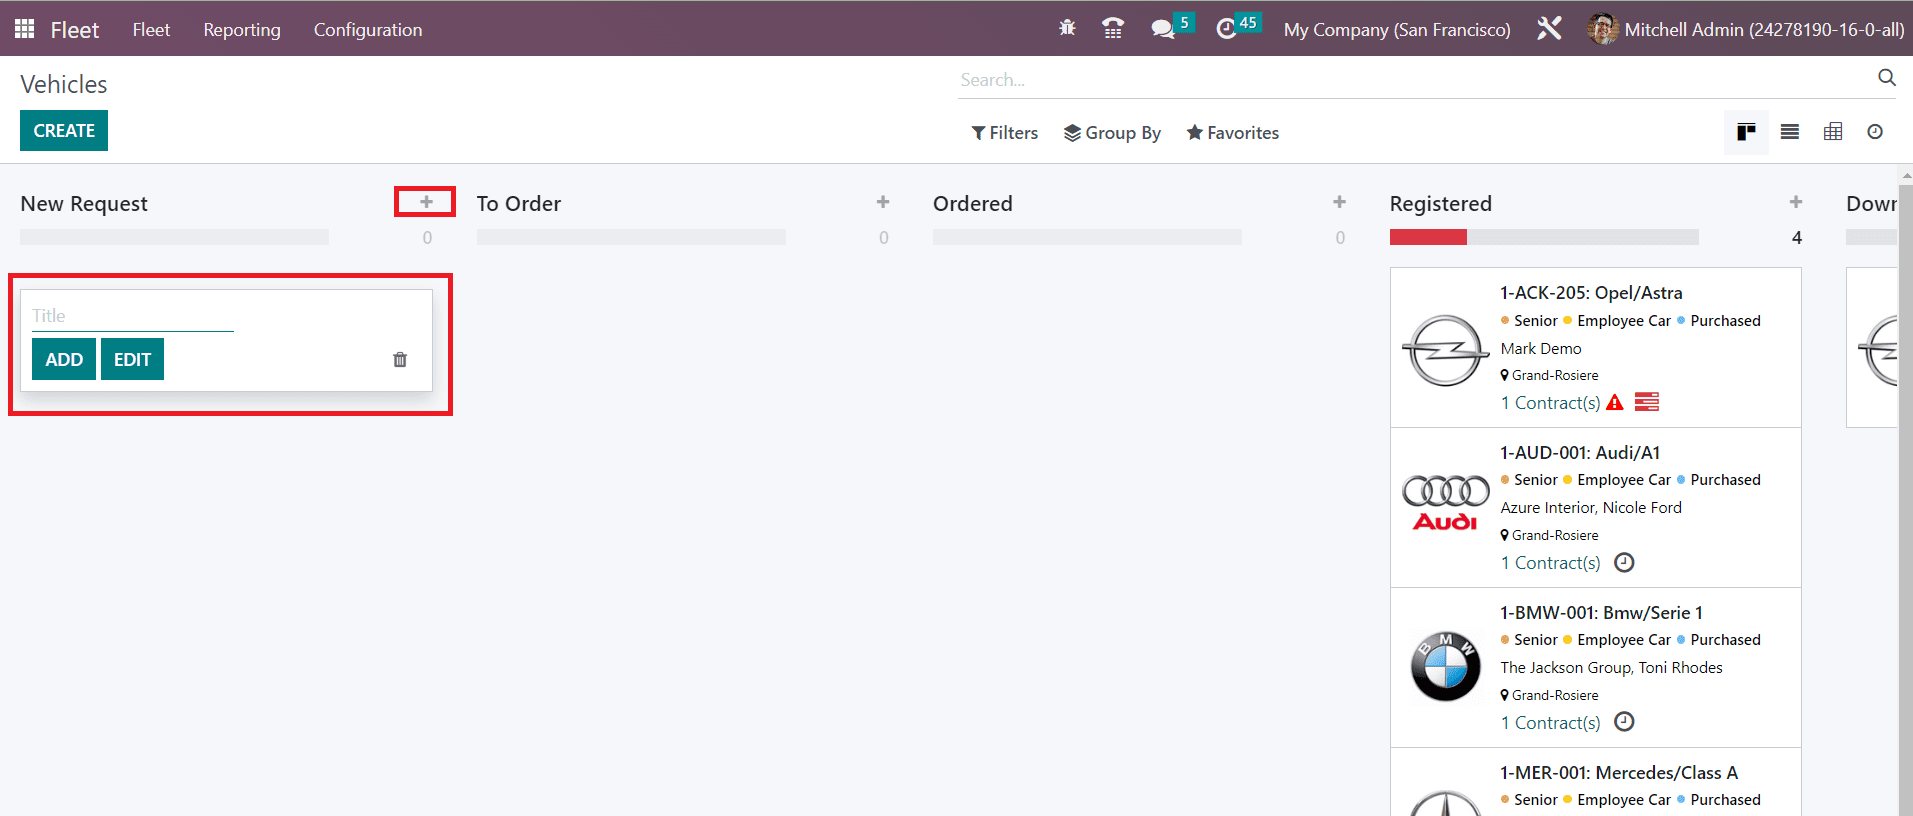
Task: Open the Fleet menu item
Action: coord(151,30)
